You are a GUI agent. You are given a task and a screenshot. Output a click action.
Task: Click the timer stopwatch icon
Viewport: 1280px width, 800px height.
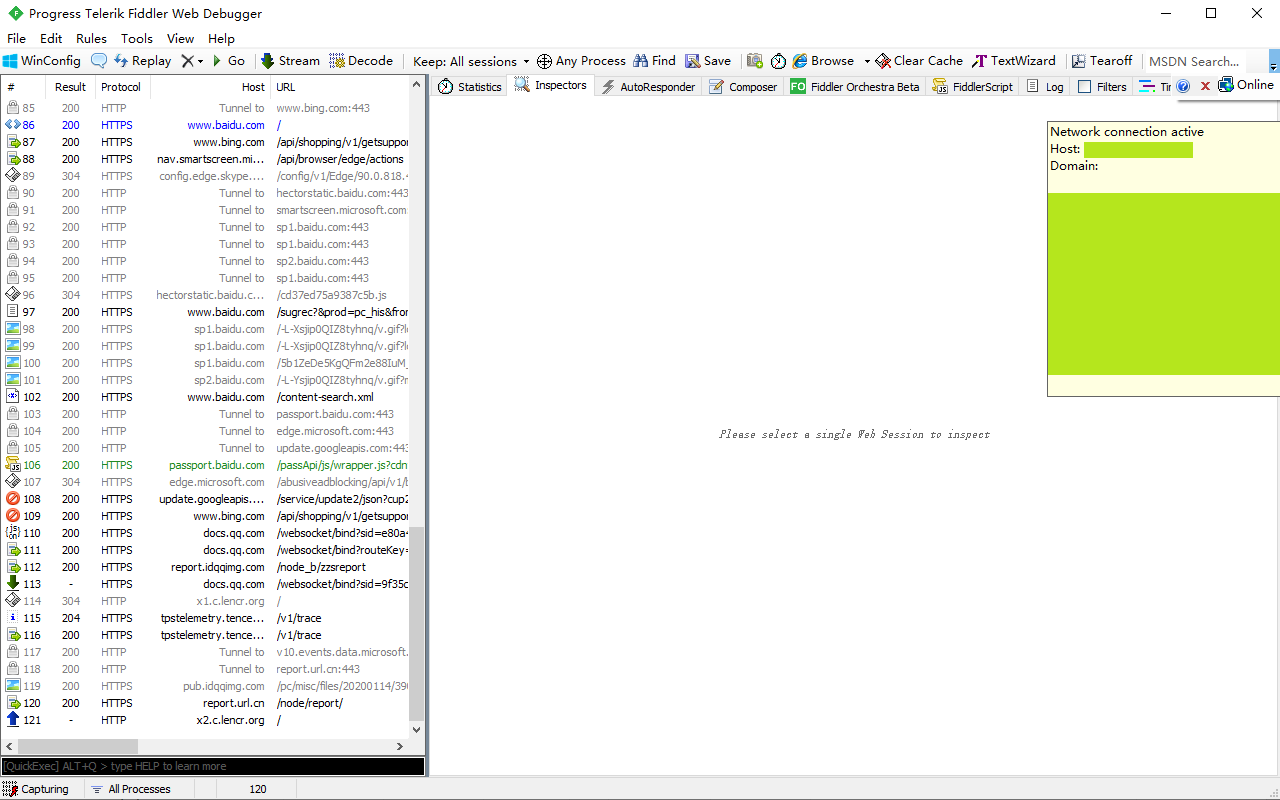click(x=778, y=61)
